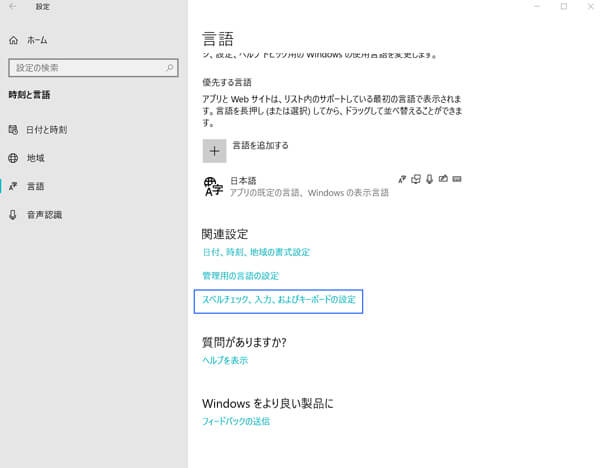Click the keyboard icon on 日本語 row
The height and width of the screenshot is (468, 600).
click(x=457, y=179)
